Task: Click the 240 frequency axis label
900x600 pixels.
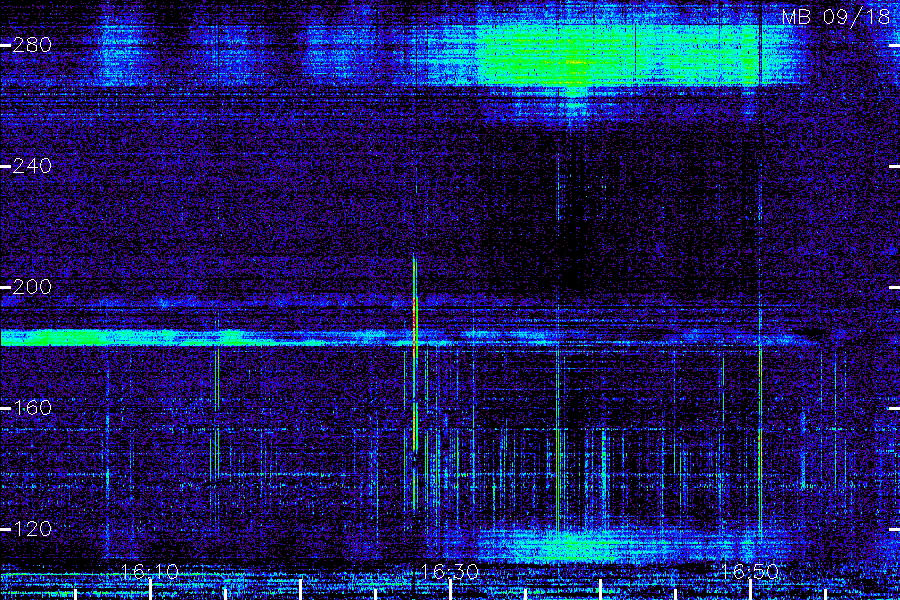Action: click(32, 166)
